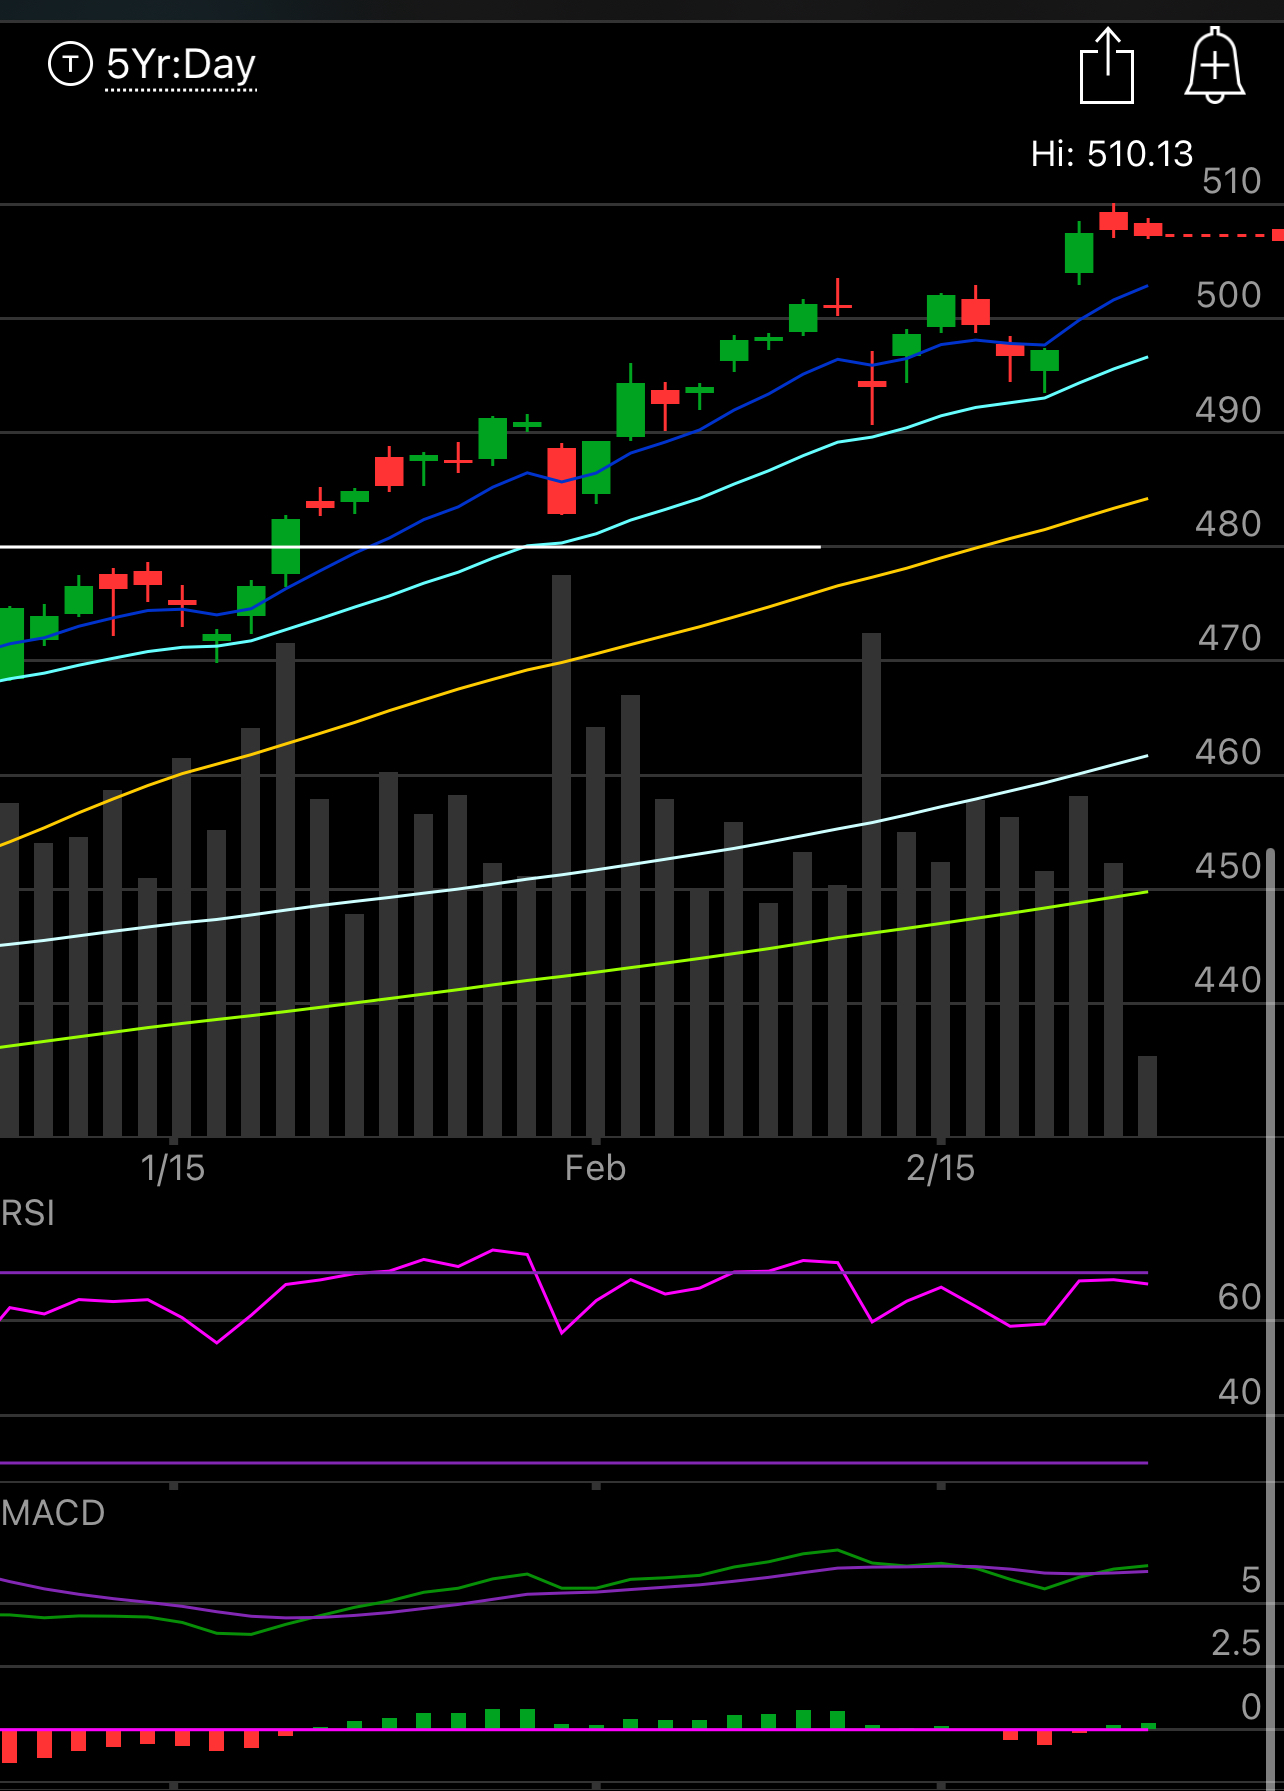Tap the Feb date axis label
This screenshot has height=1791, width=1284.
[x=595, y=1168]
